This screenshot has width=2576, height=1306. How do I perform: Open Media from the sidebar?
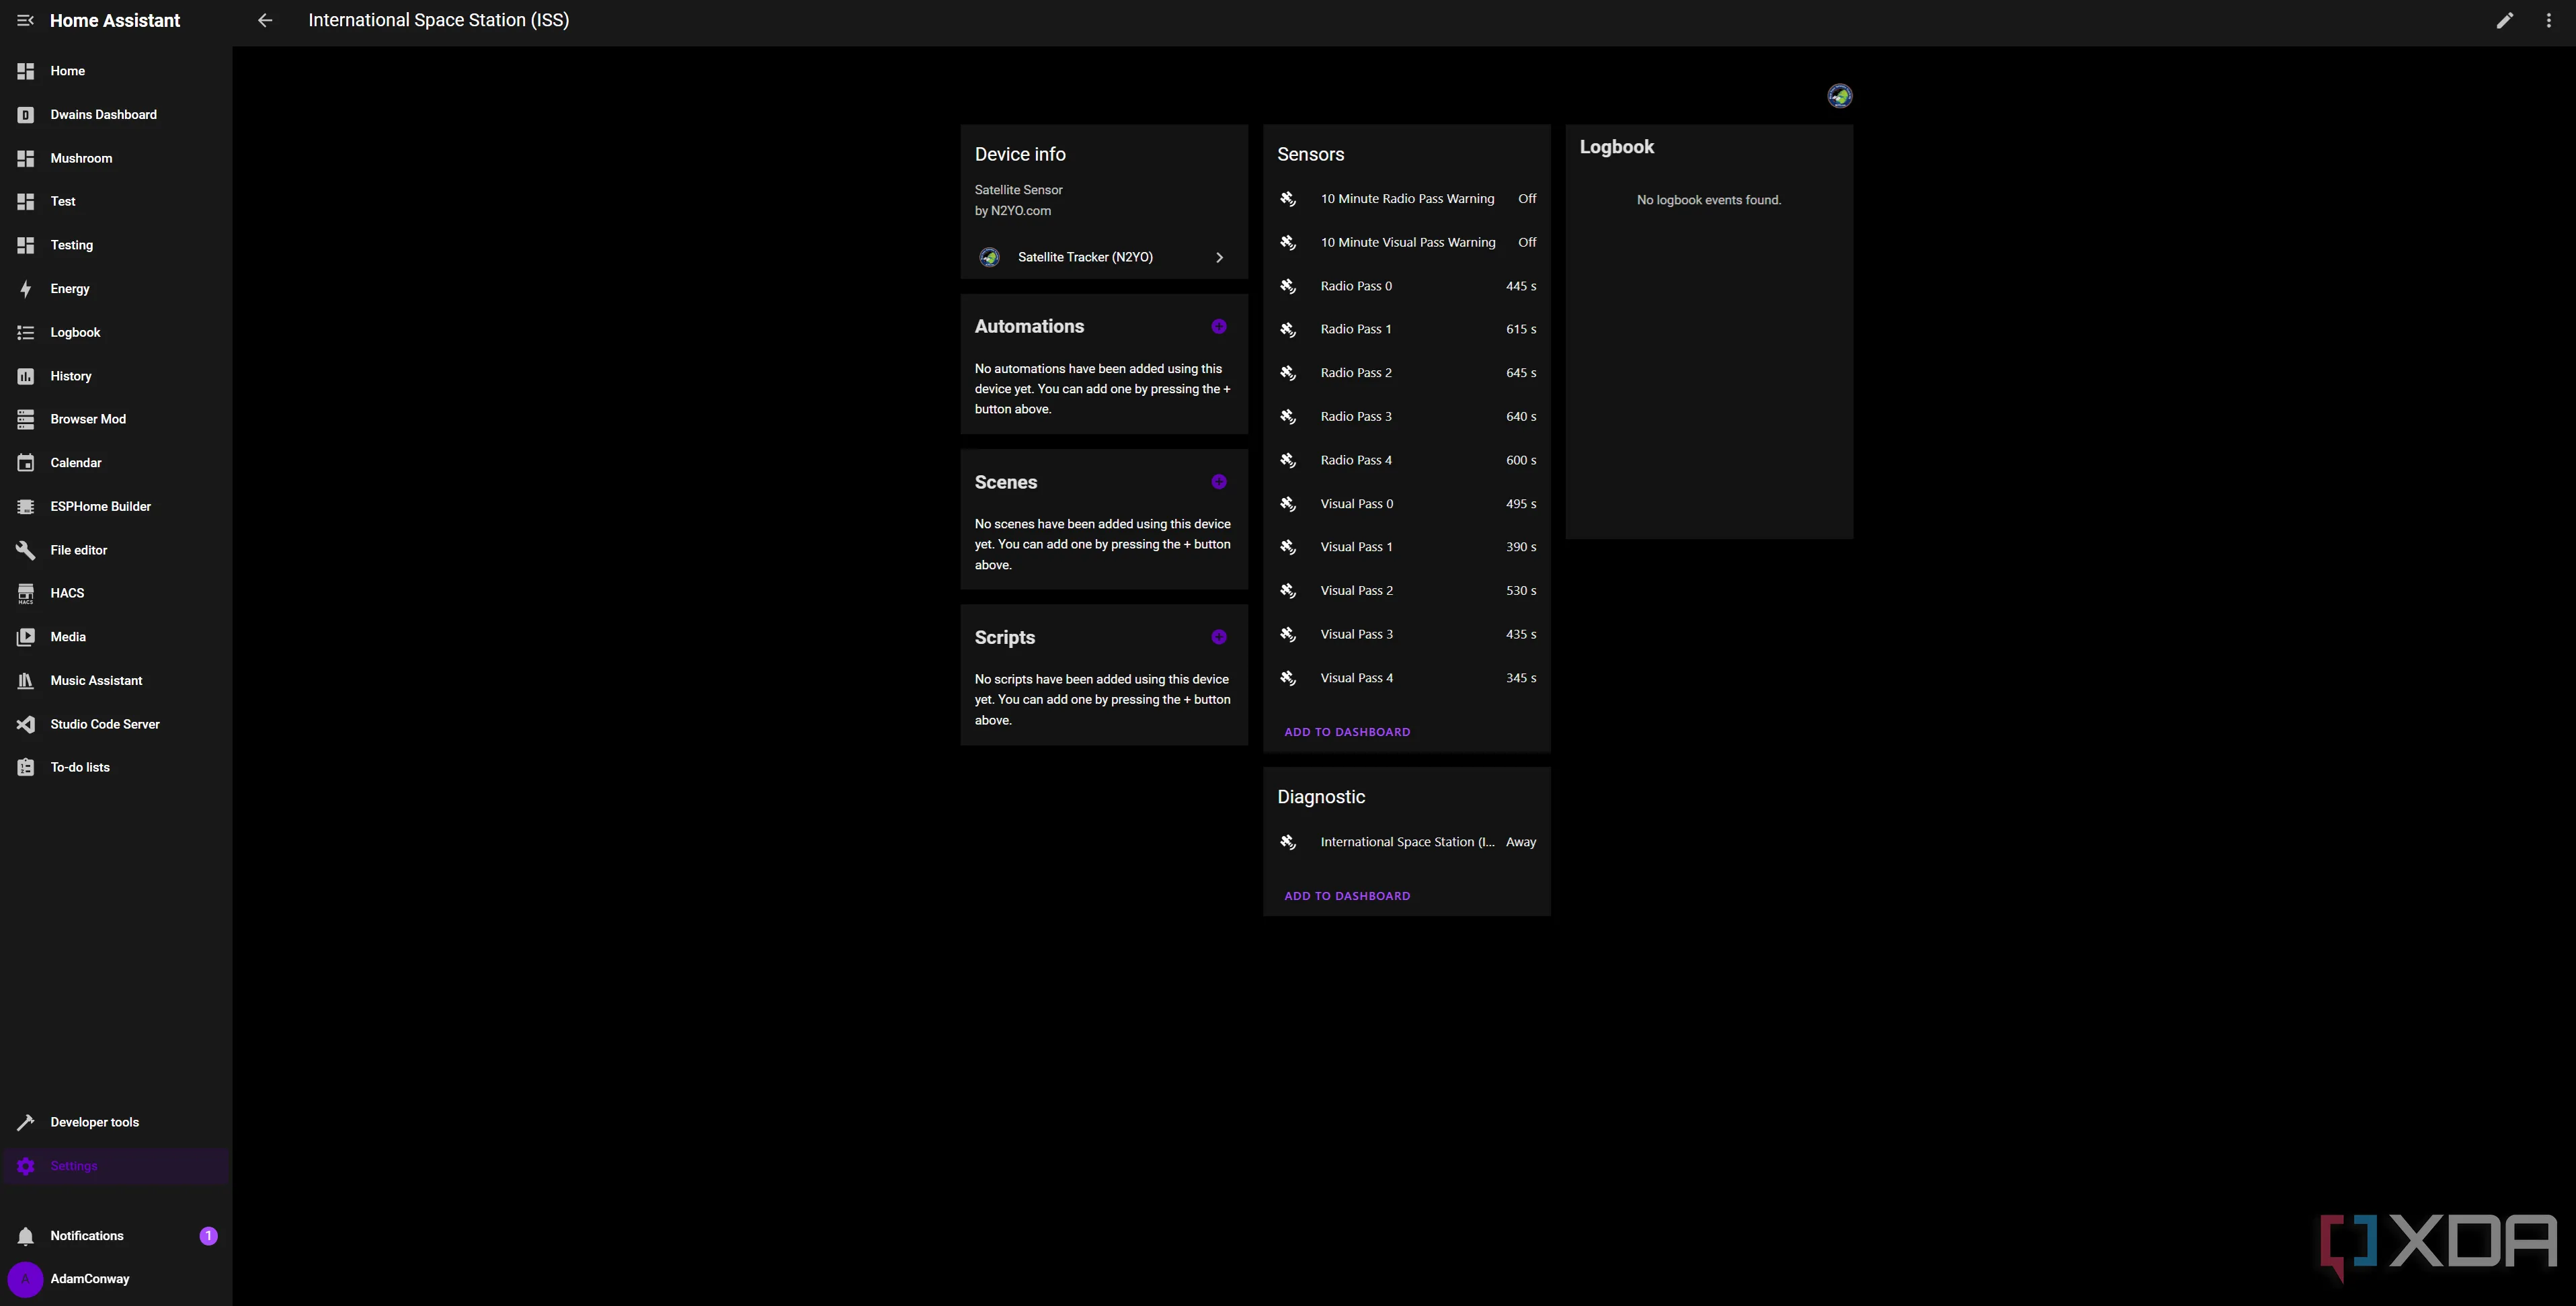(x=116, y=637)
